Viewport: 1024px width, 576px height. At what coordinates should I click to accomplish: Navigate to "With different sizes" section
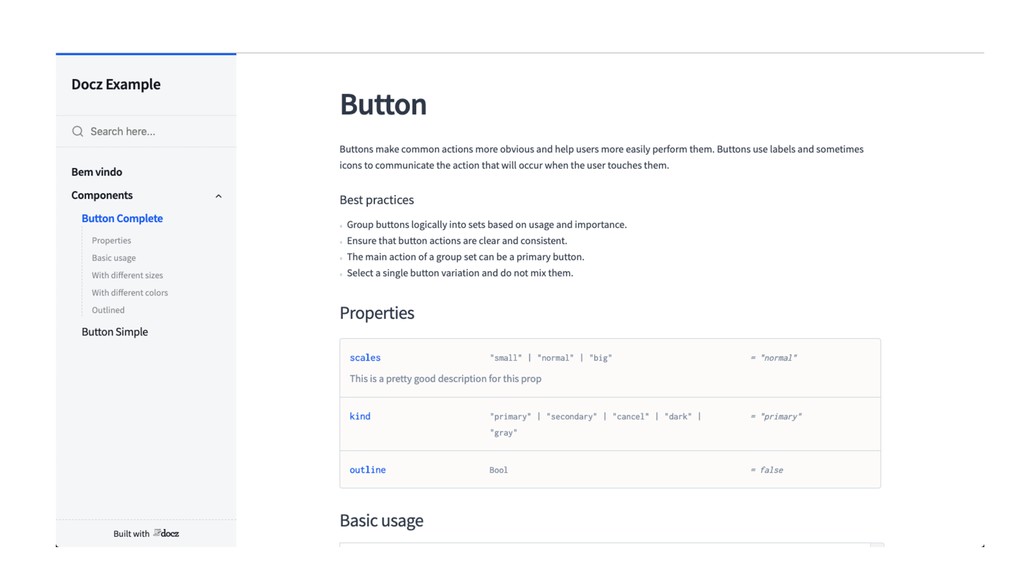(127, 275)
